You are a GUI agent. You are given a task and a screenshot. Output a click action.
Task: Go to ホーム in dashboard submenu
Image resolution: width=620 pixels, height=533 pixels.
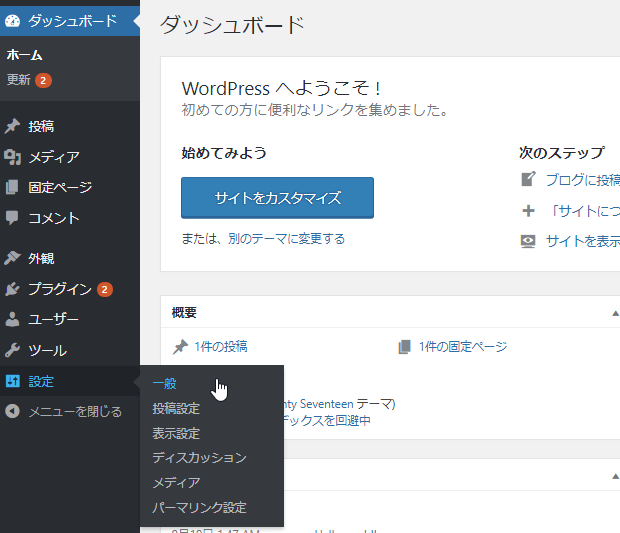pyautogui.click(x=24, y=55)
